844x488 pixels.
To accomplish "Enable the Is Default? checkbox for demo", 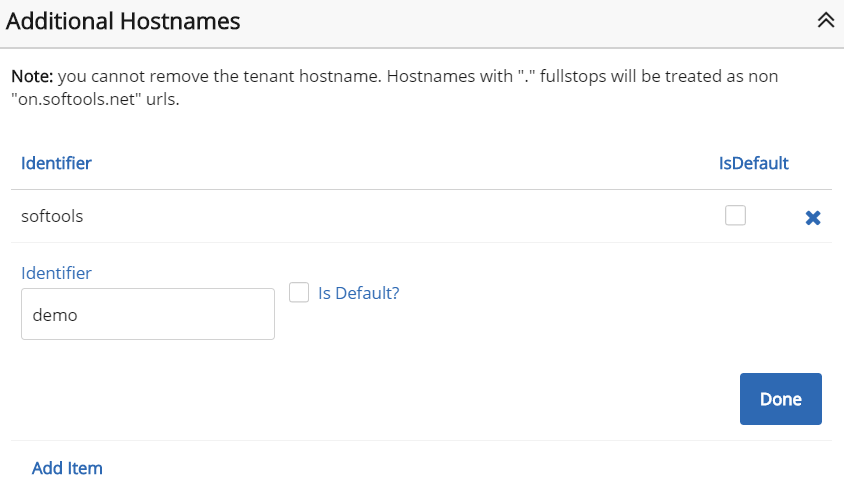I will 299,293.
